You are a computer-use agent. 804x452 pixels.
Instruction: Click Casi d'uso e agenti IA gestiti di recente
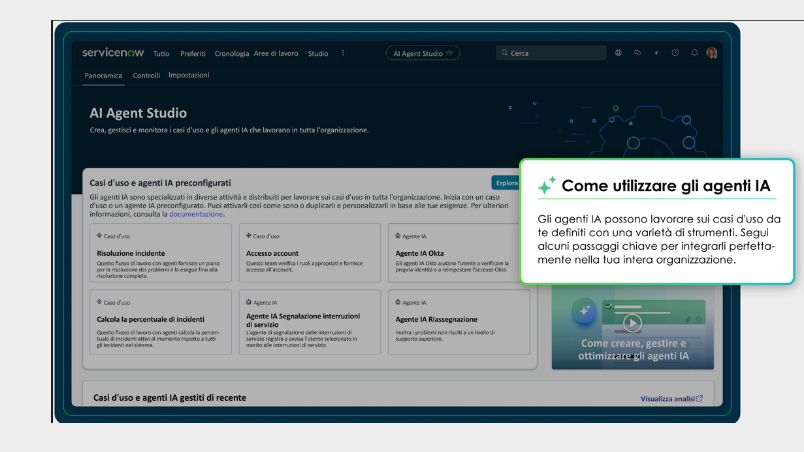point(170,398)
